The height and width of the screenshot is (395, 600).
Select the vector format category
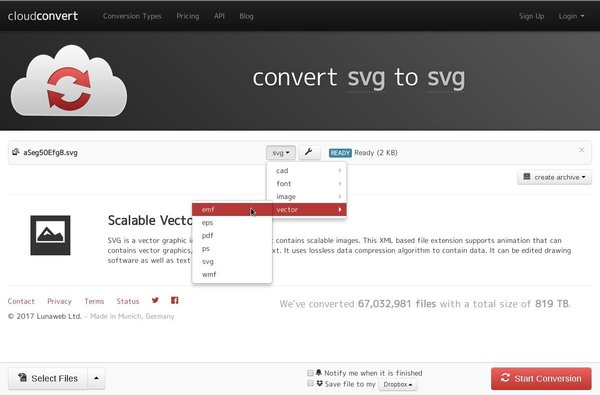tap(308, 209)
